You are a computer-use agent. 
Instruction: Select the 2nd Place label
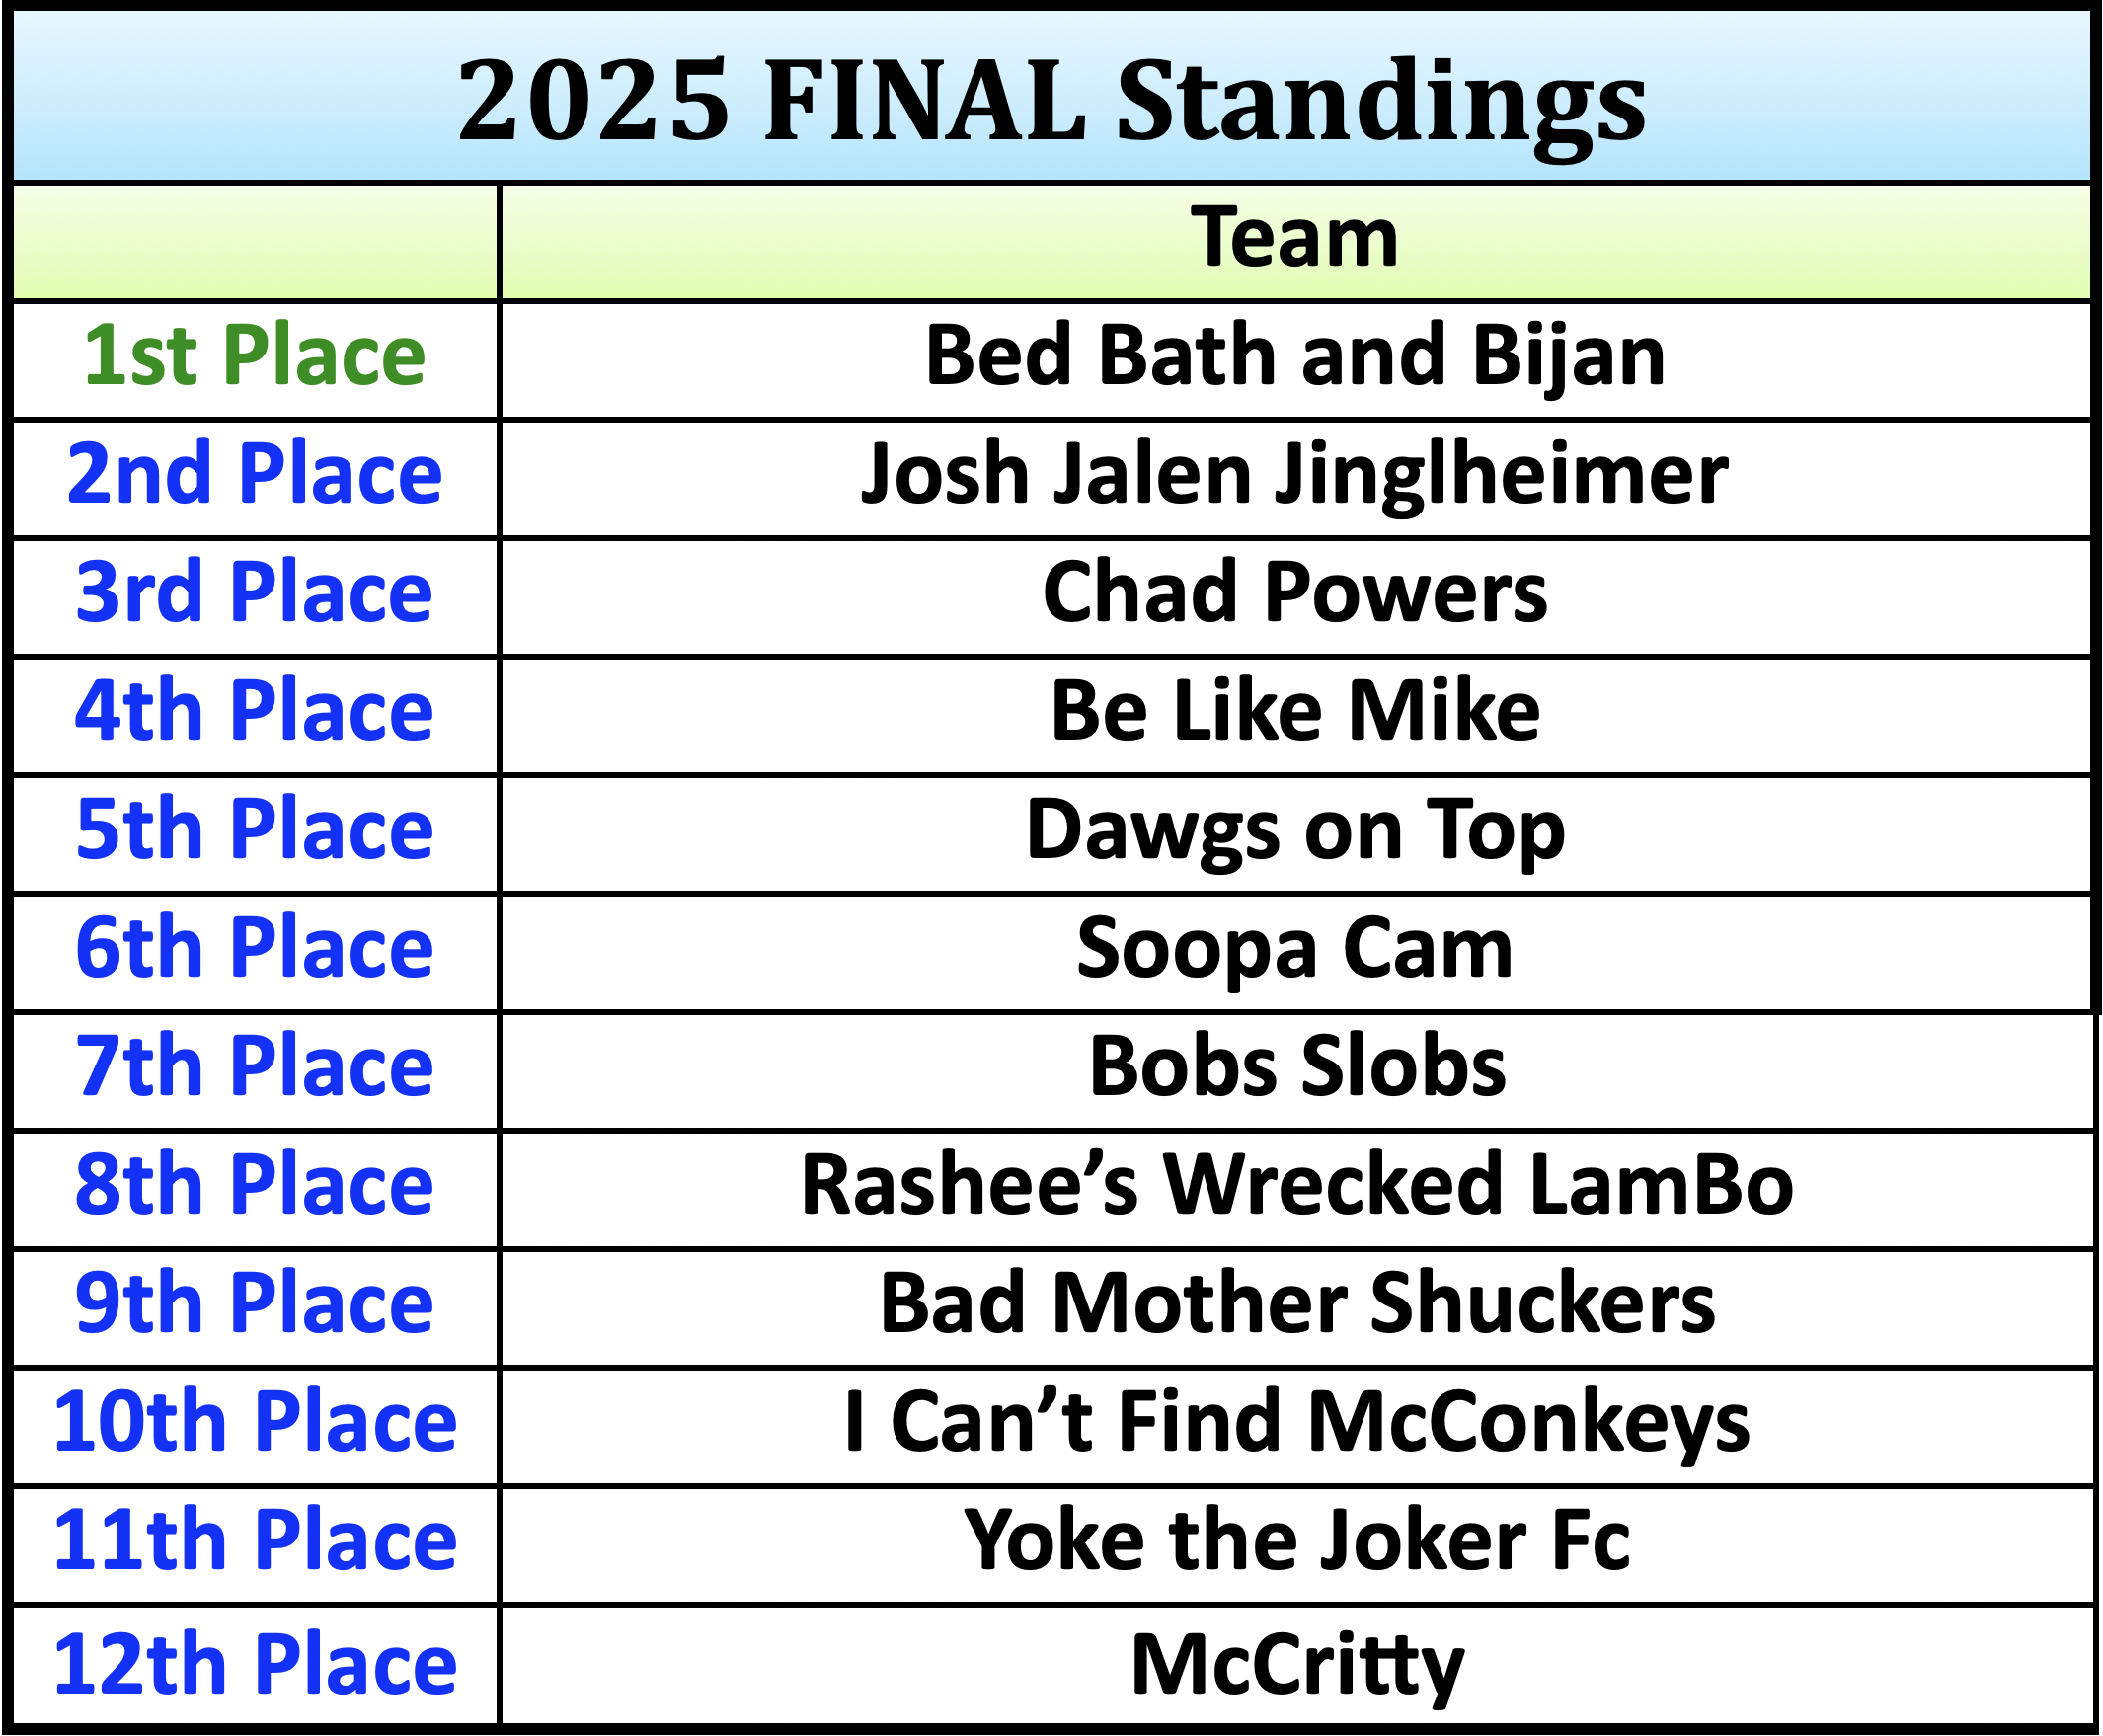click(255, 474)
